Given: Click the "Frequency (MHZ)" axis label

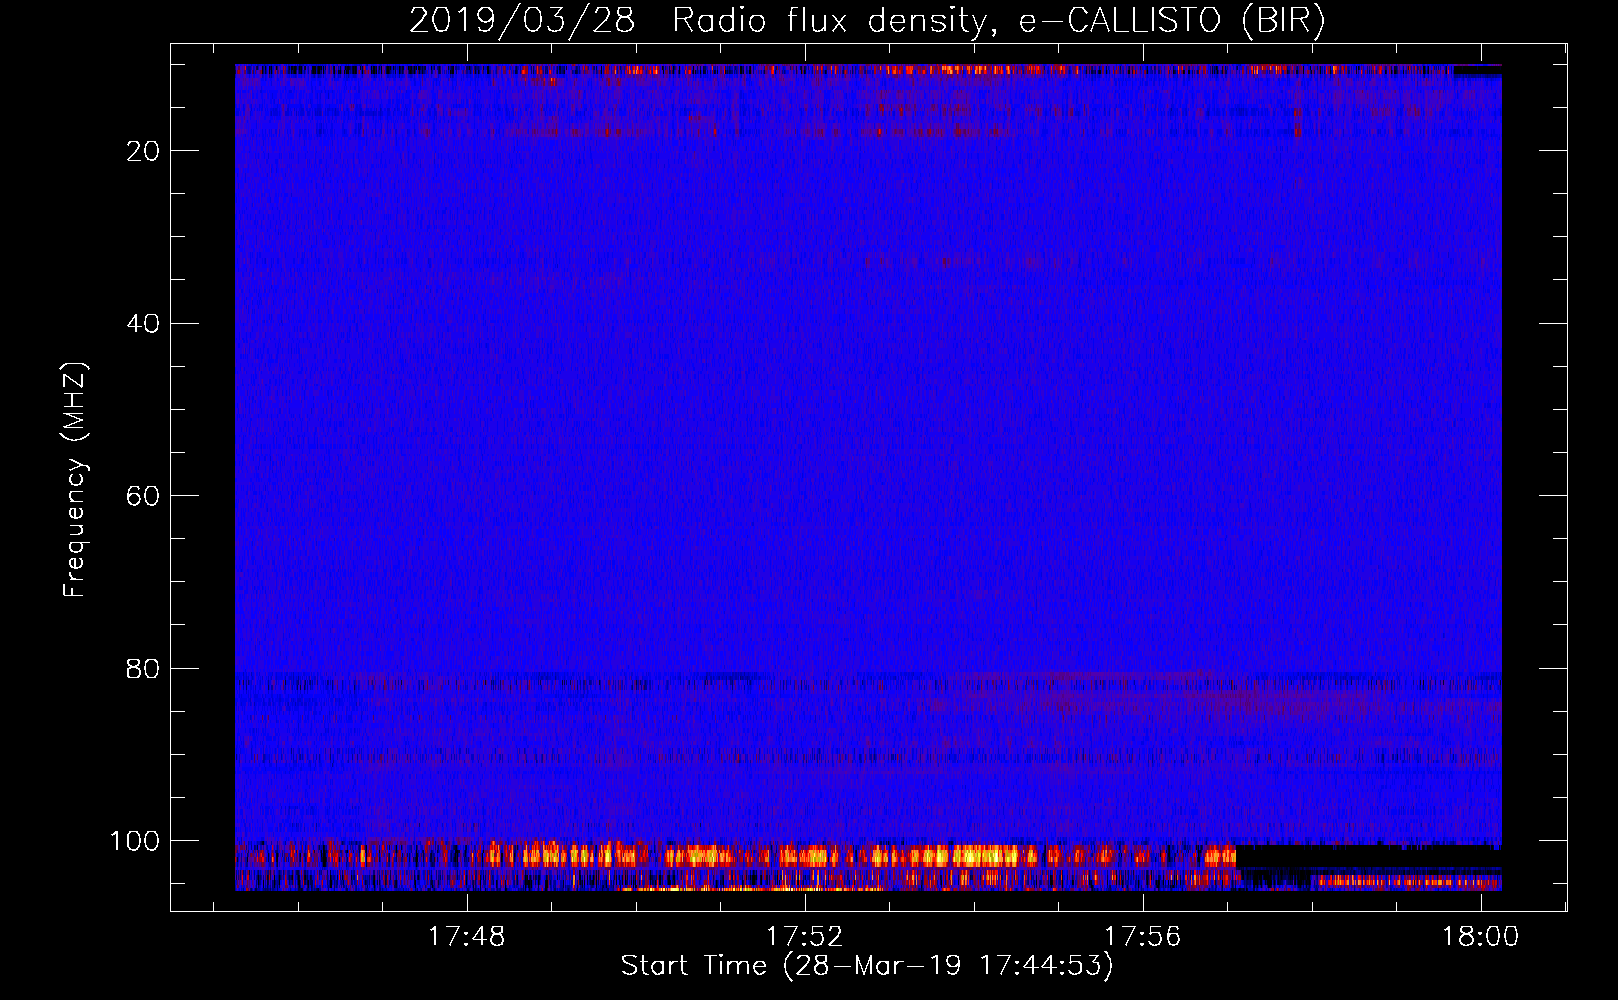Looking at the screenshot, I should coord(75,480).
